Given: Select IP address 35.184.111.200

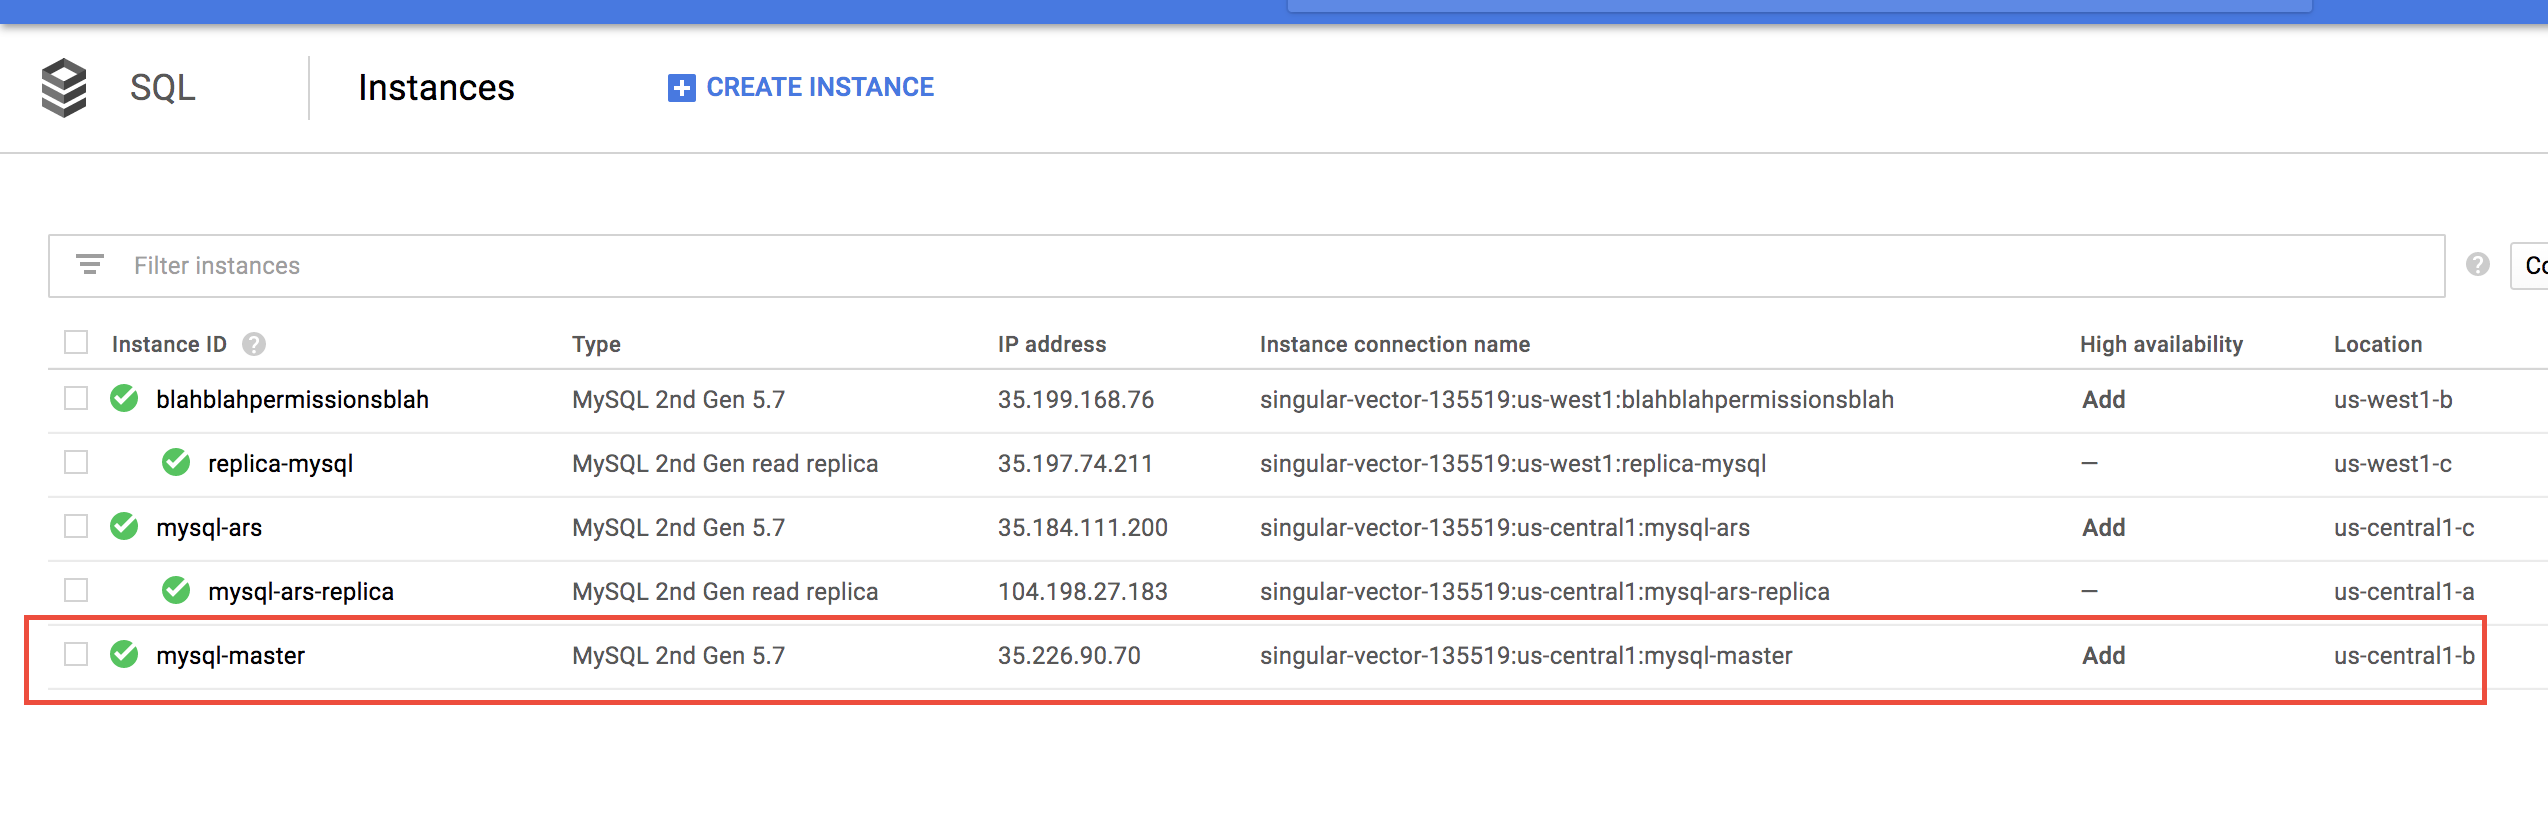Looking at the screenshot, I should click(1083, 528).
